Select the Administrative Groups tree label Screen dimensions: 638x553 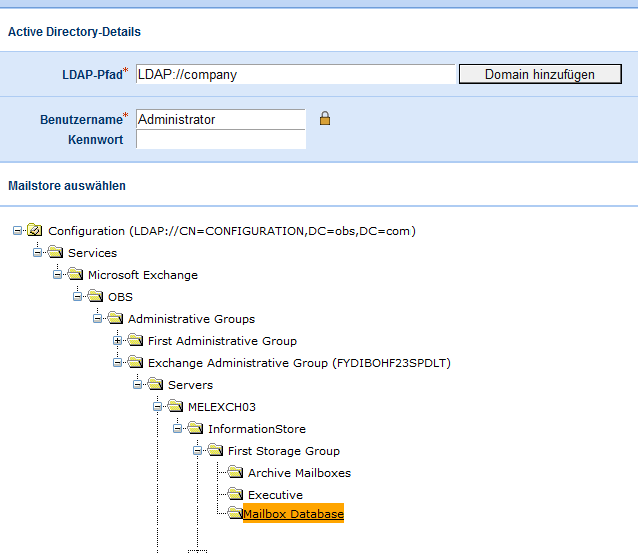191,319
